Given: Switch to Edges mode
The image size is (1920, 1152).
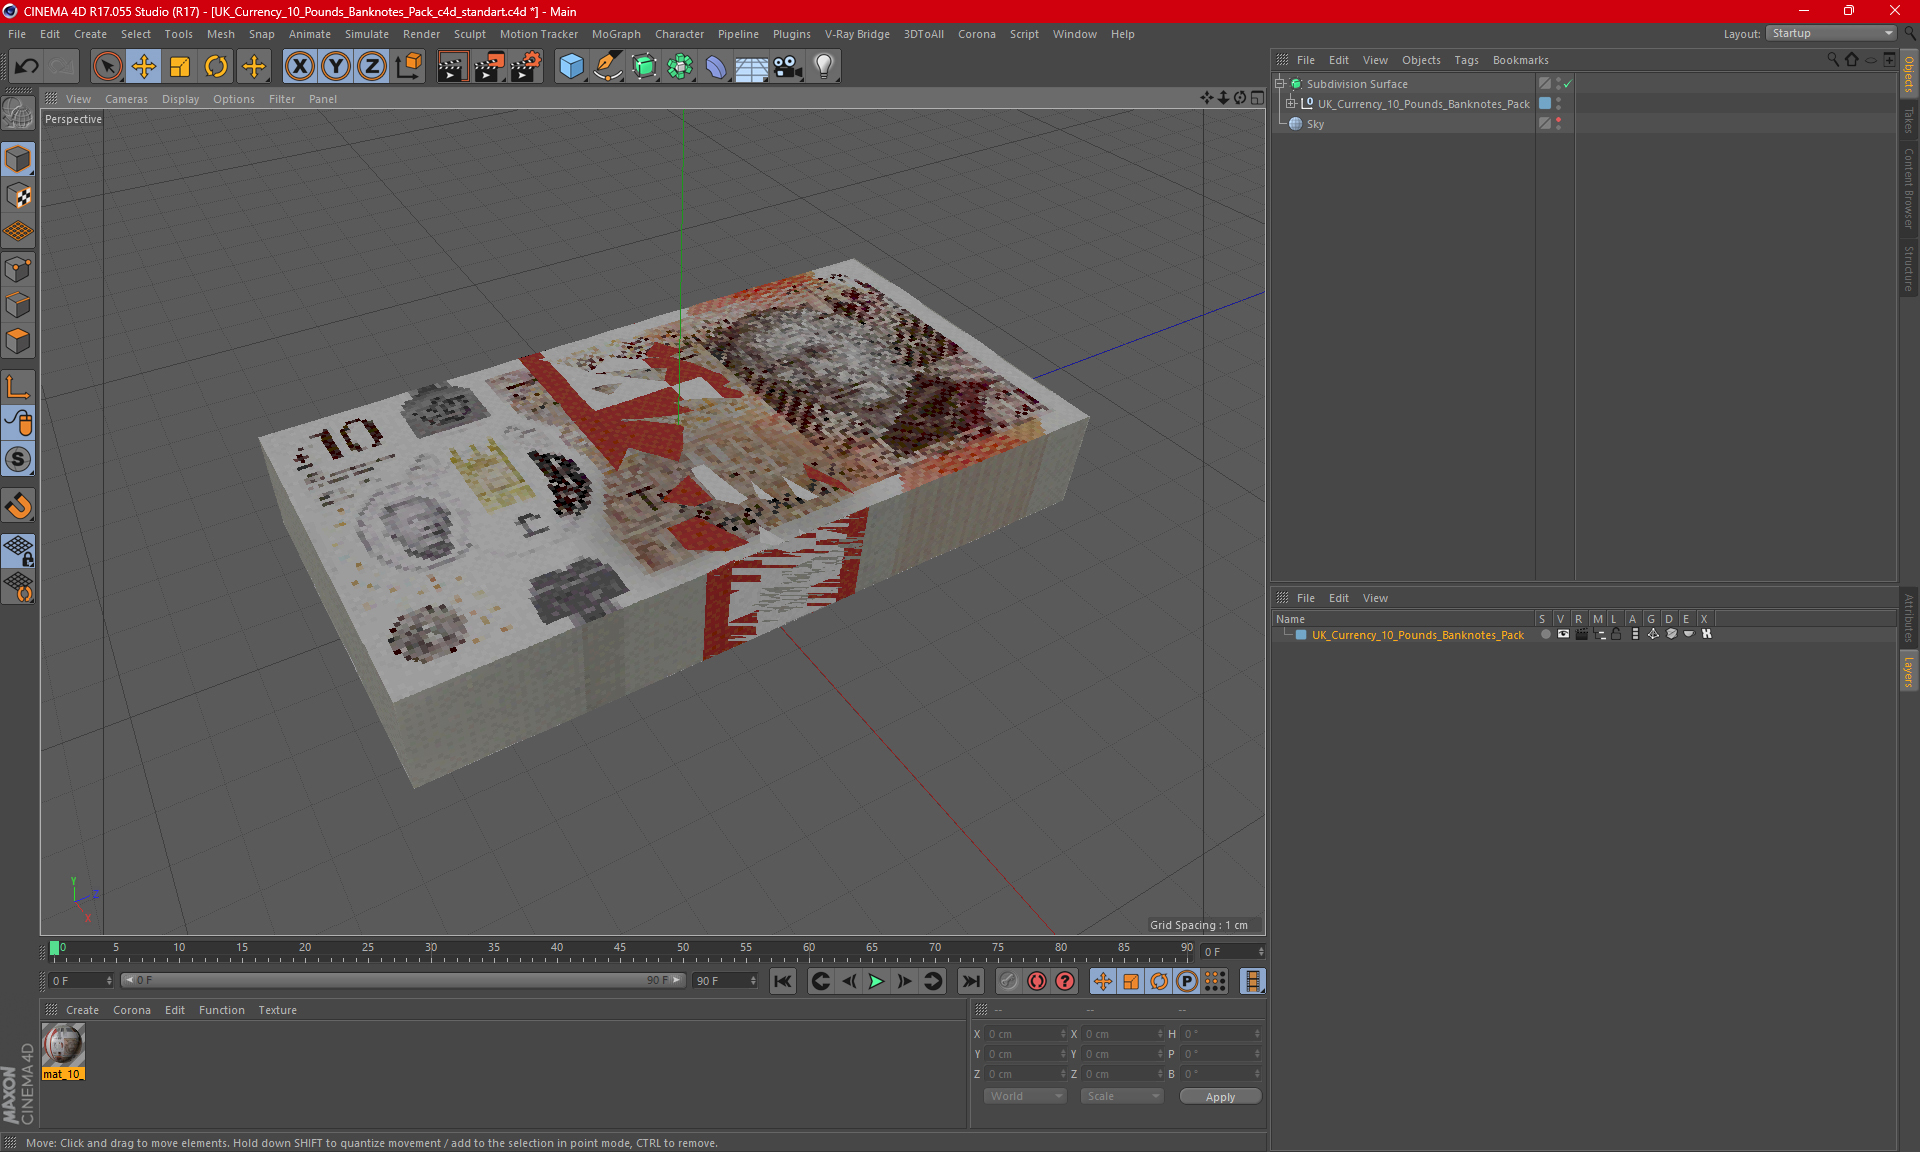Looking at the screenshot, I should coord(18,305).
